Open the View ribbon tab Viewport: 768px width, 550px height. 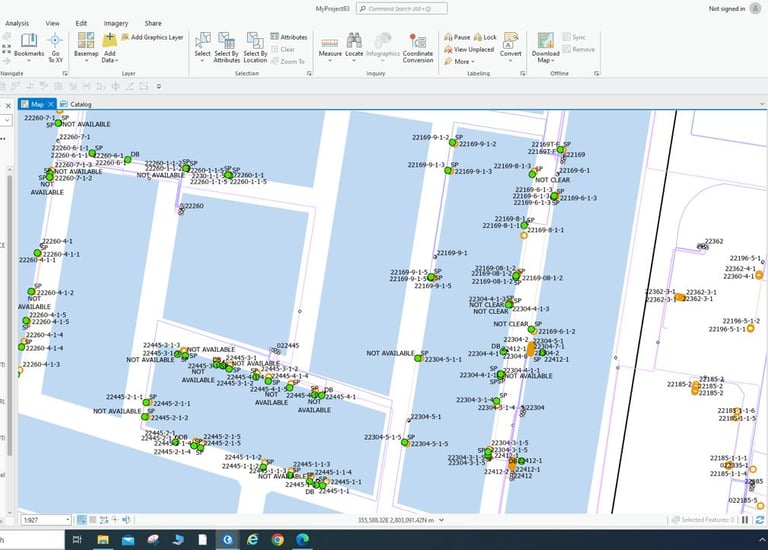[x=52, y=23]
